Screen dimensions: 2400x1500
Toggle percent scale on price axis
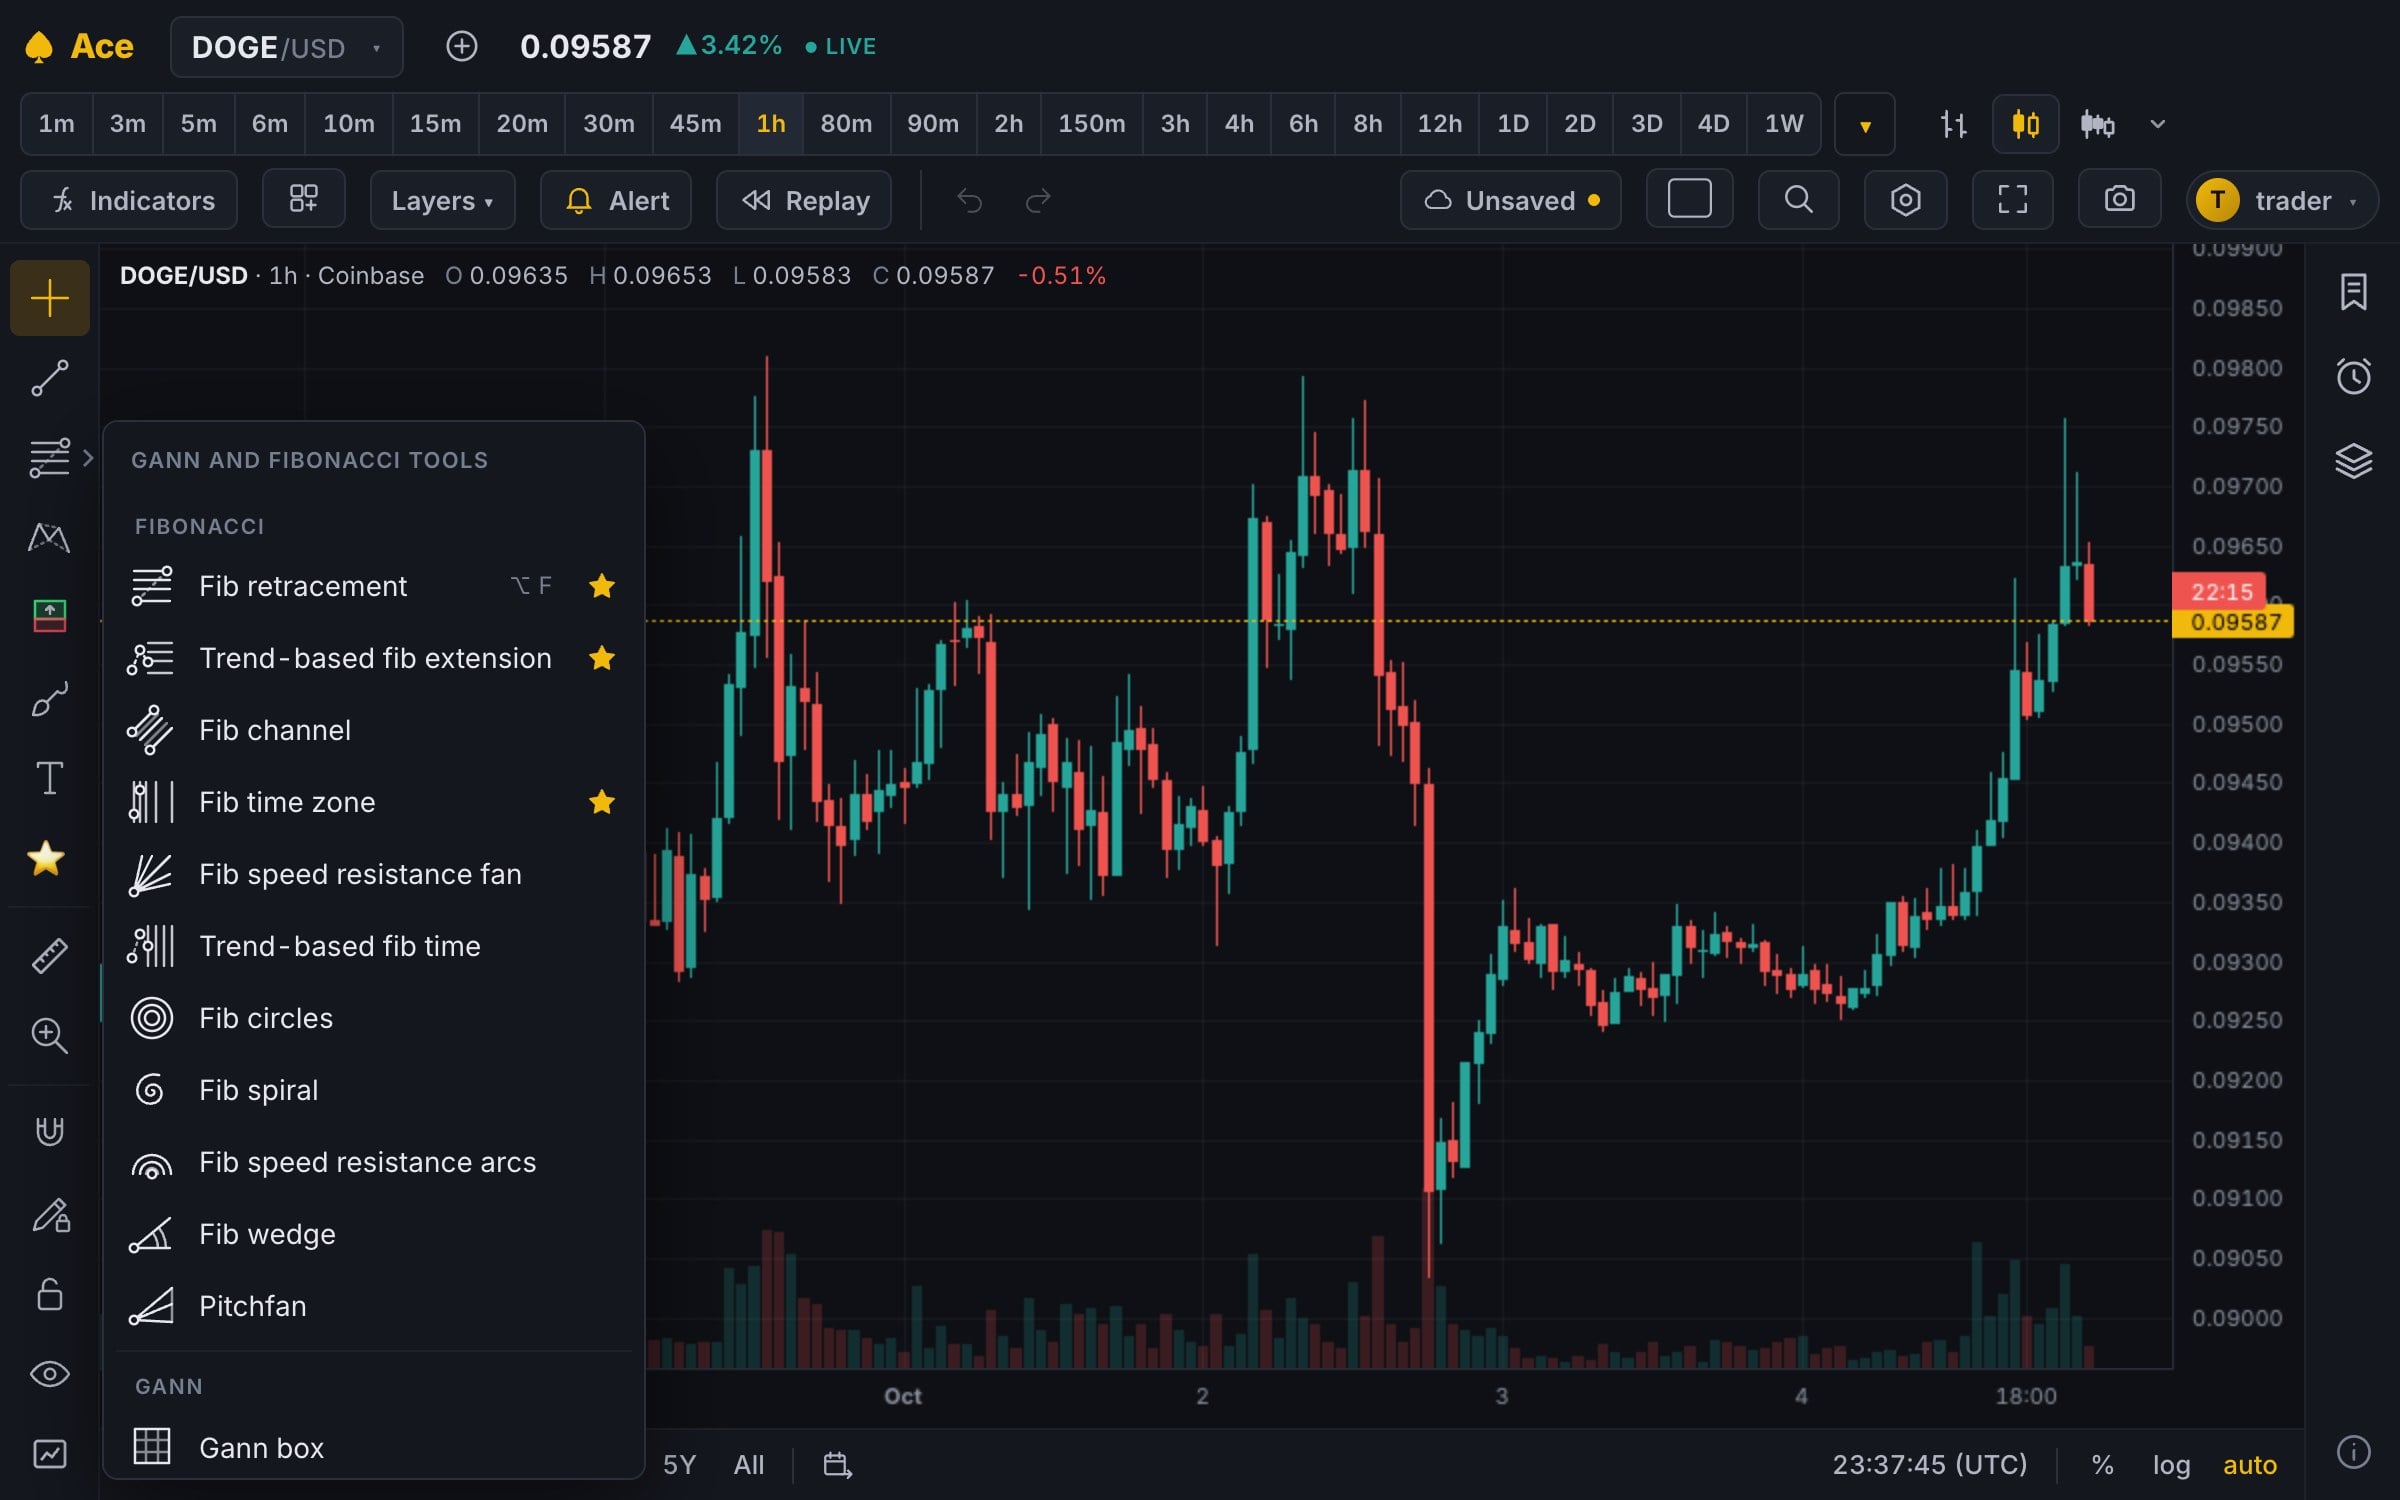coord(2102,1465)
